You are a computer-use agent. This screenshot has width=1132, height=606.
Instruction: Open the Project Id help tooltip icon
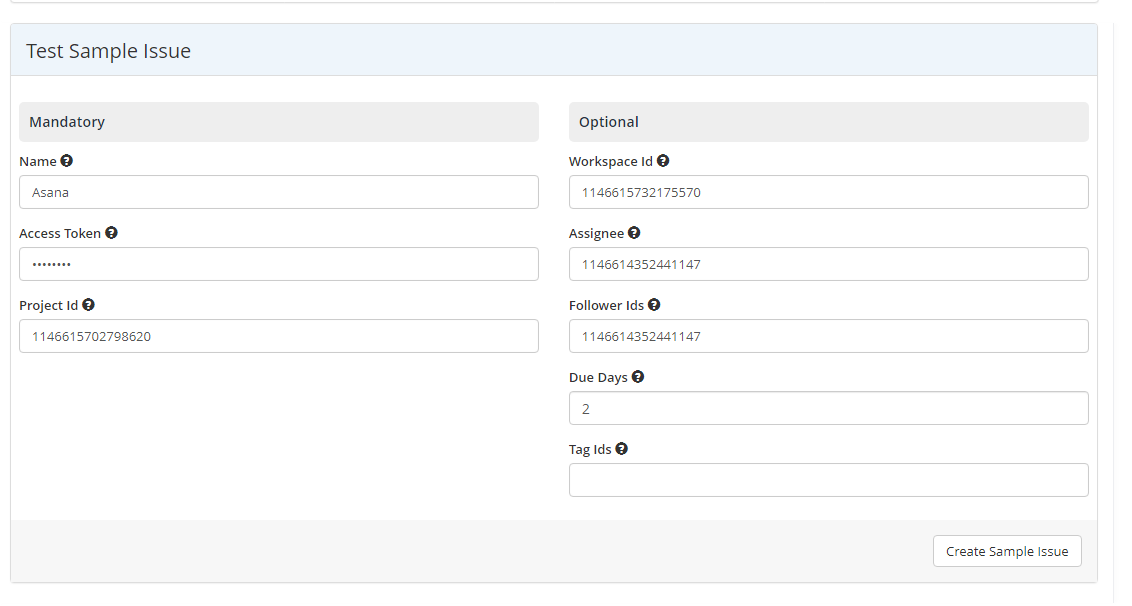pos(88,305)
